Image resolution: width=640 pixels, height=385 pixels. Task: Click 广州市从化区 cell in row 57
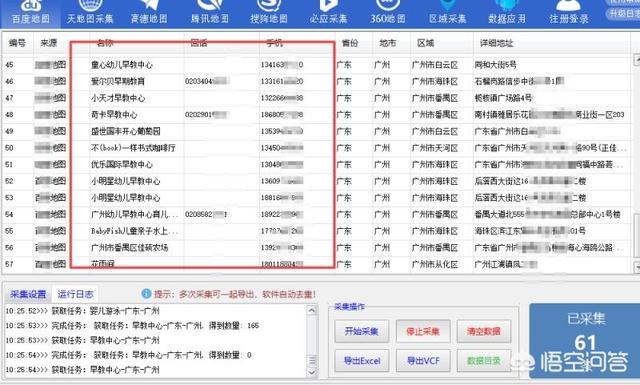(435, 265)
